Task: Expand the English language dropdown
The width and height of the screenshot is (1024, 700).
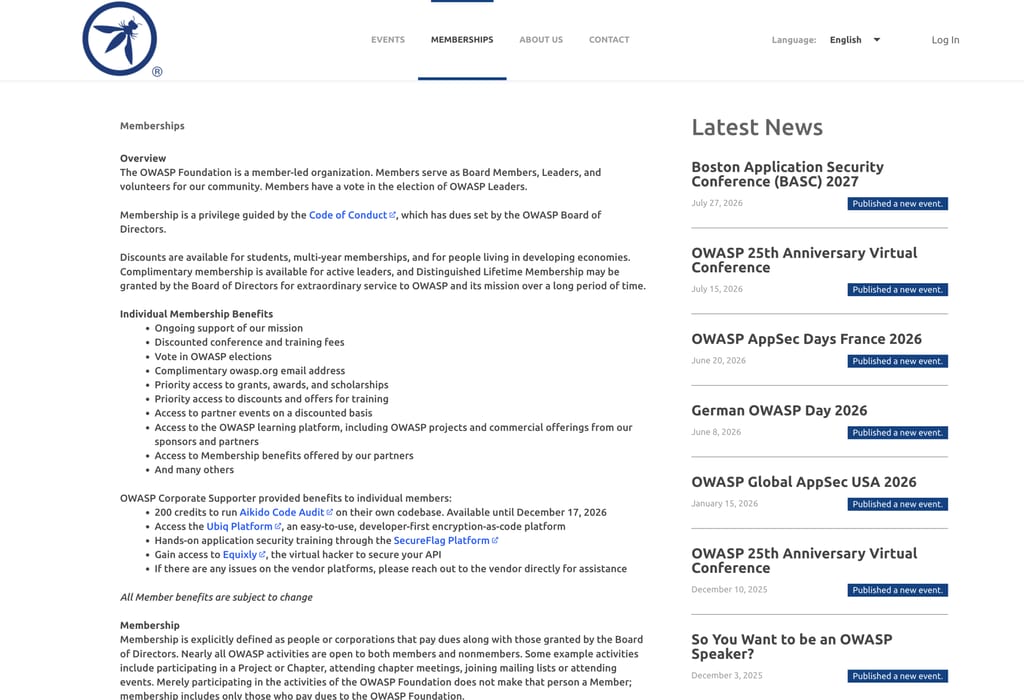Action: (x=855, y=40)
